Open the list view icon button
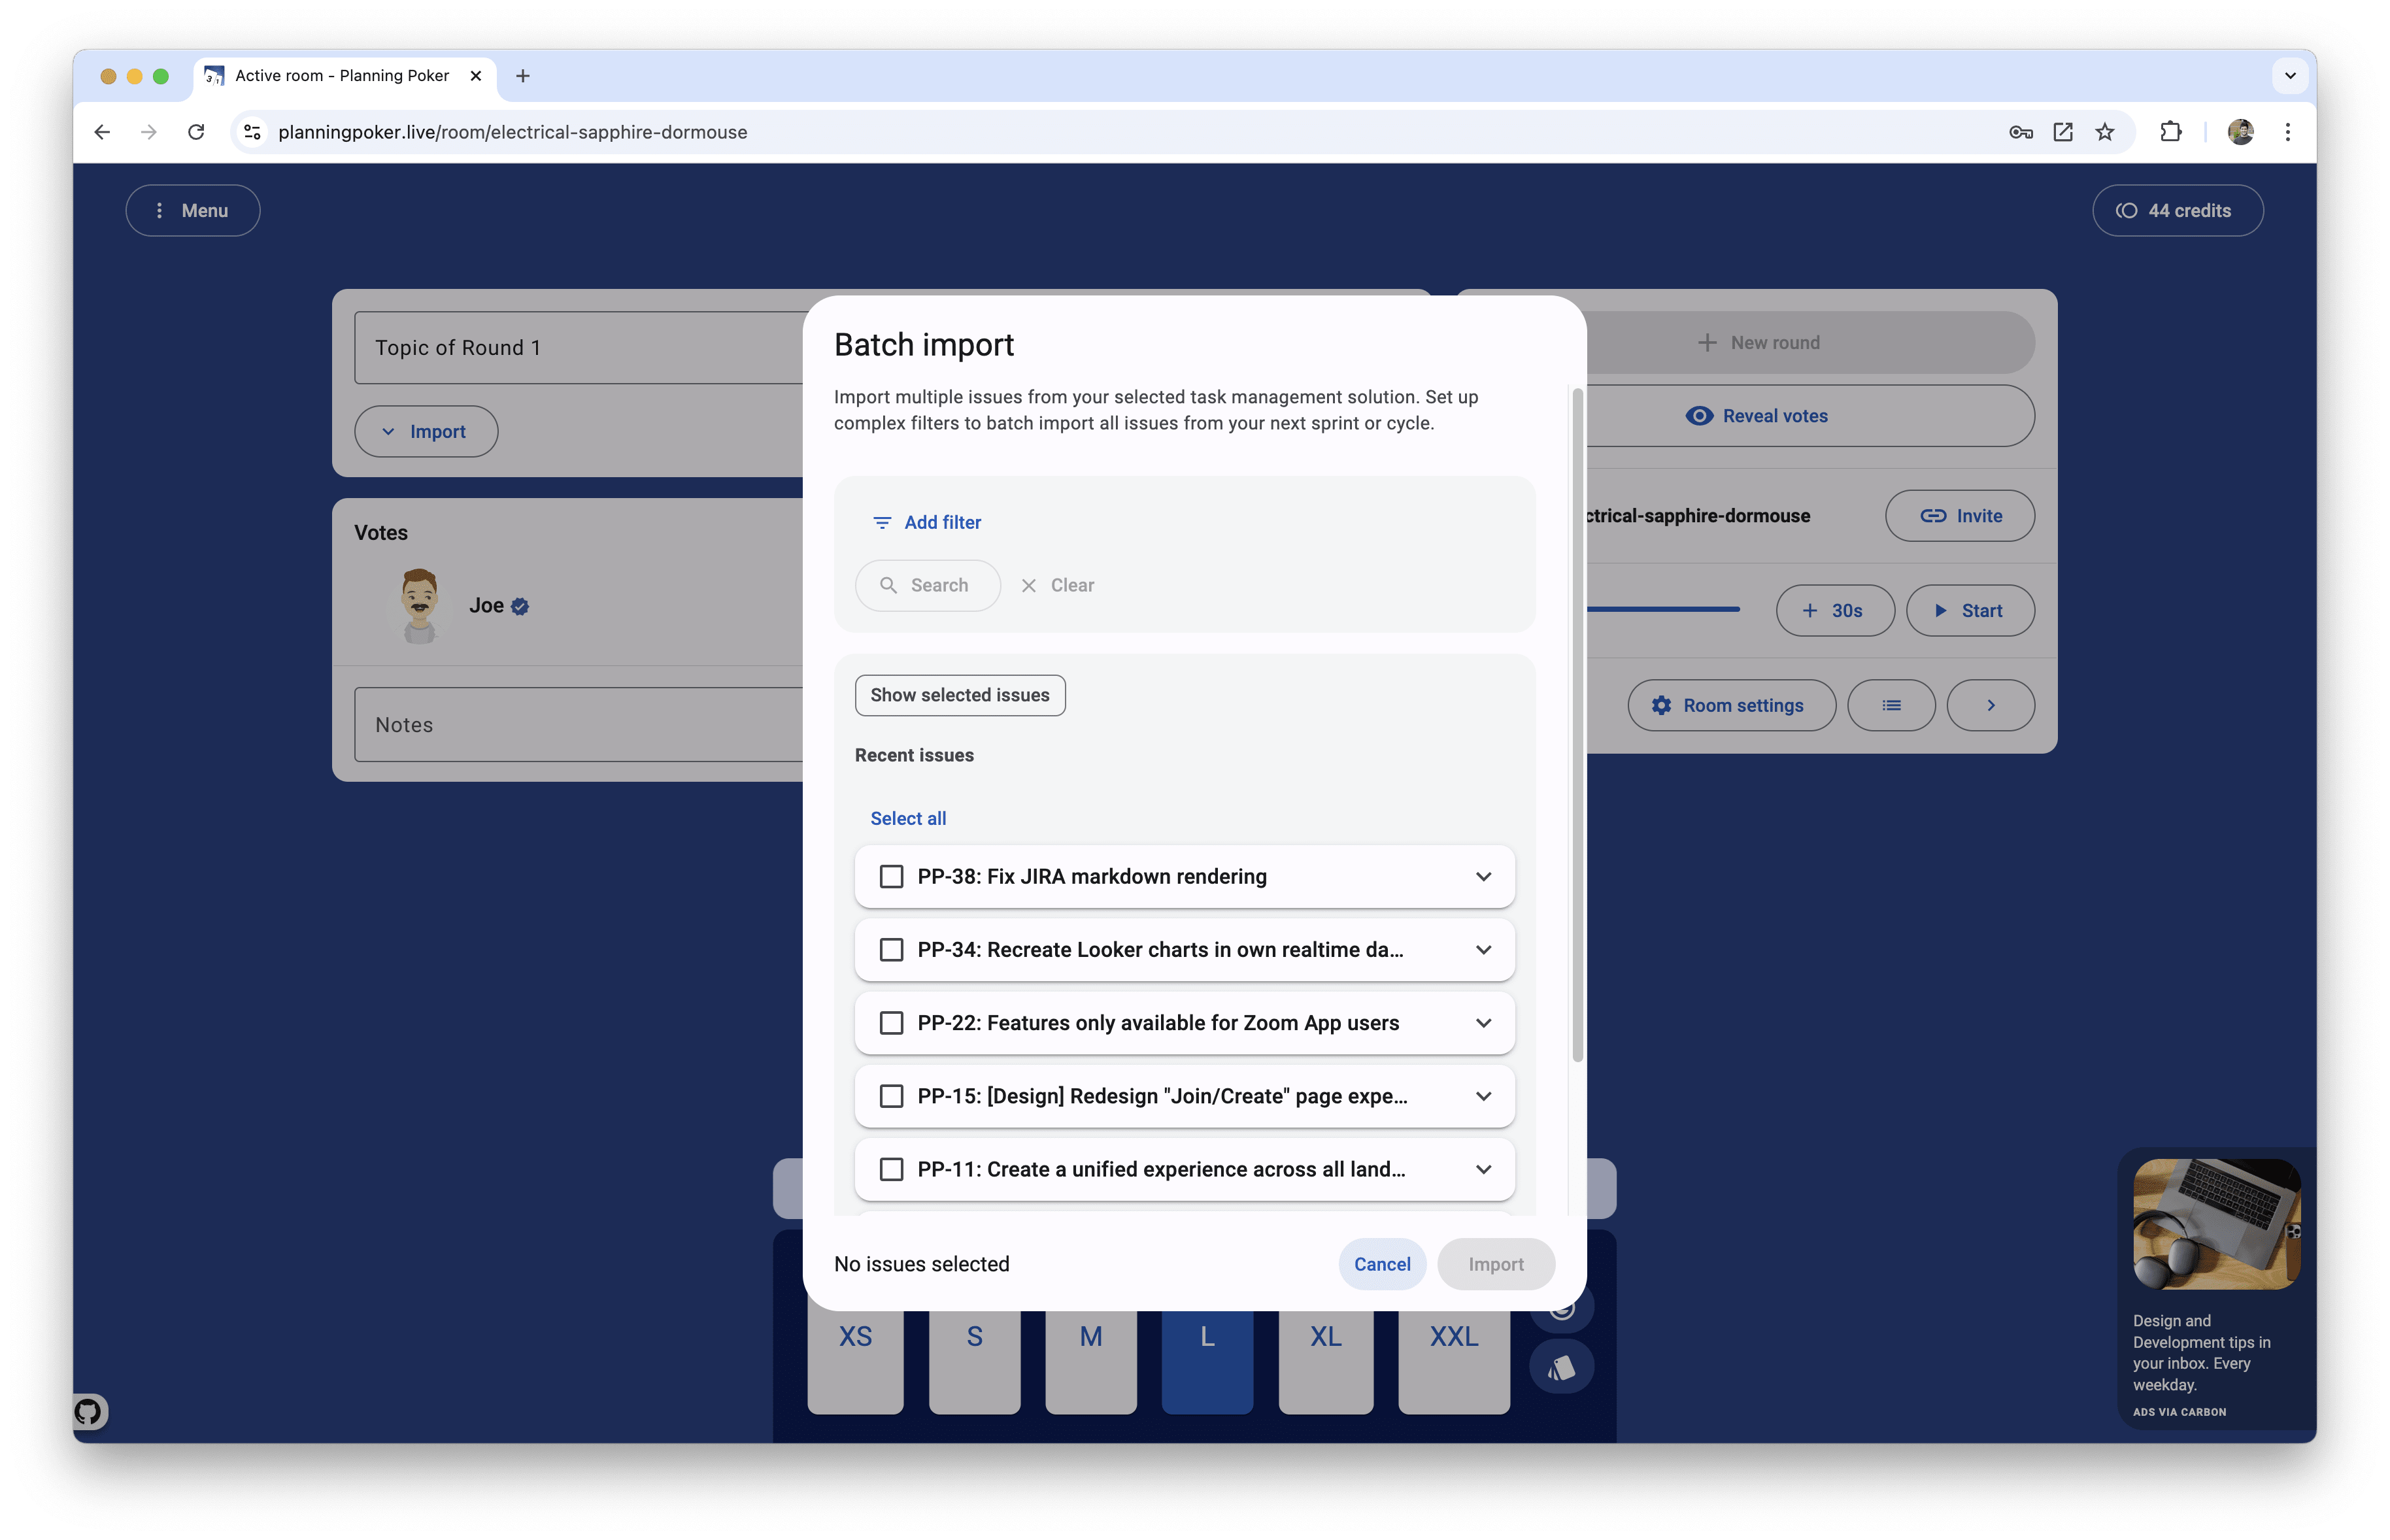2390x1540 pixels. coord(1891,706)
